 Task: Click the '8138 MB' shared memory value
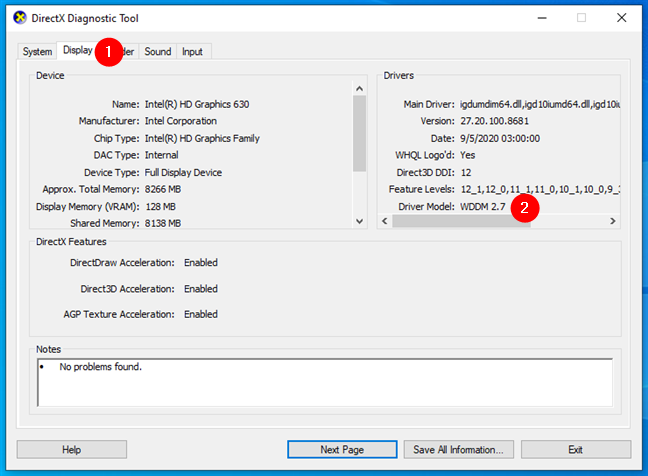[163, 223]
